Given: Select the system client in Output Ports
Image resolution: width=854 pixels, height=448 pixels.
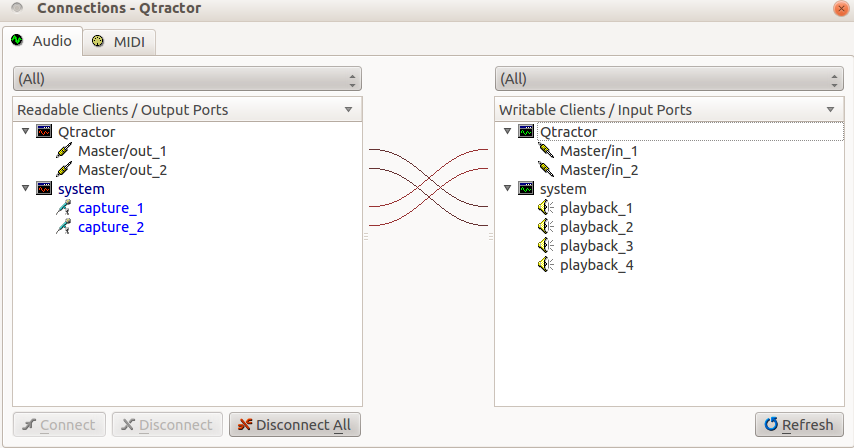Looking at the screenshot, I should [81, 189].
